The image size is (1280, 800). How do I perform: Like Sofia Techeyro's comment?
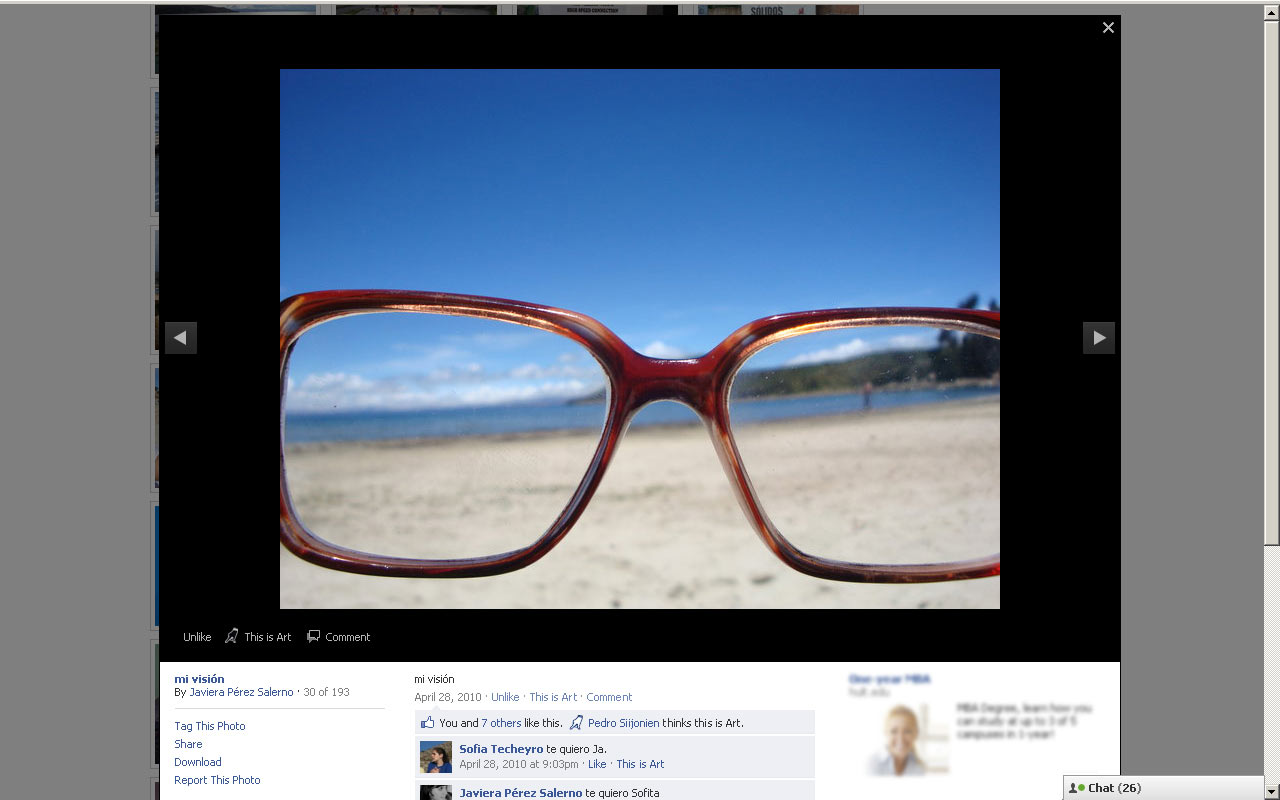(597, 764)
